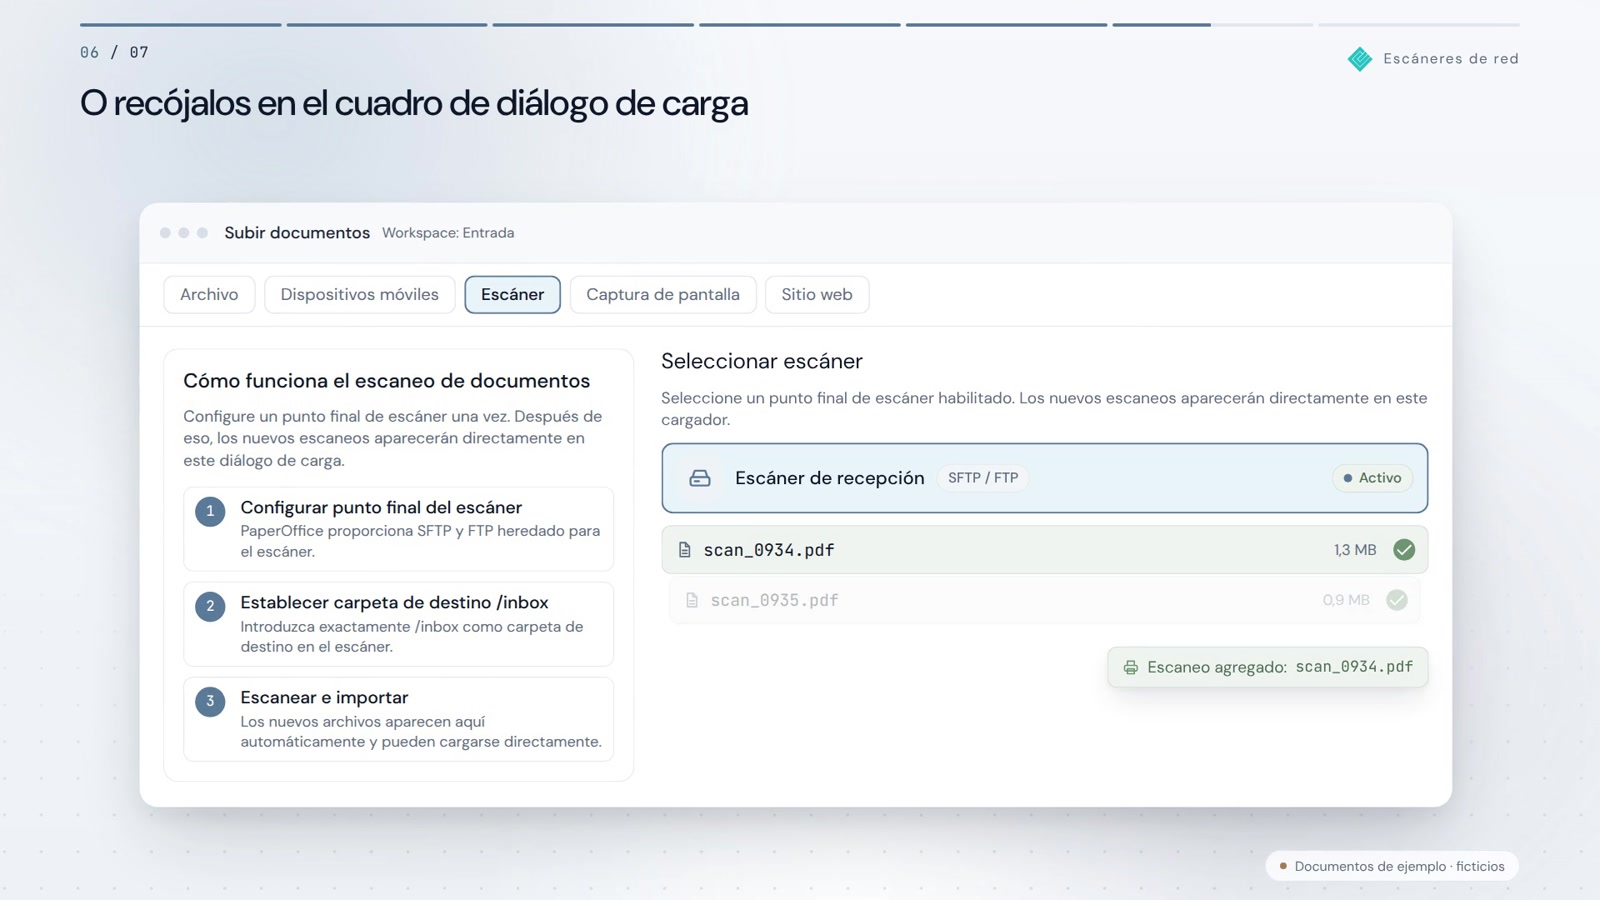
Task: Click the Activo status badge
Action: 1372,478
